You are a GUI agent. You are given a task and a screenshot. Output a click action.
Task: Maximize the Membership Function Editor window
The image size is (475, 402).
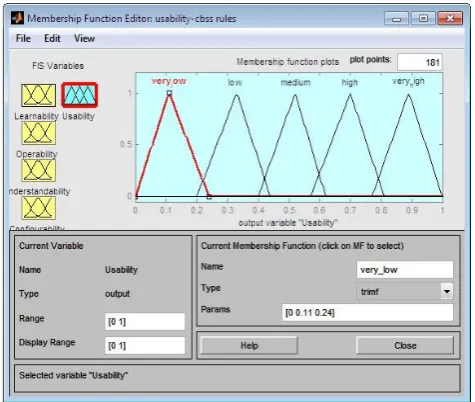coord(423,18)
